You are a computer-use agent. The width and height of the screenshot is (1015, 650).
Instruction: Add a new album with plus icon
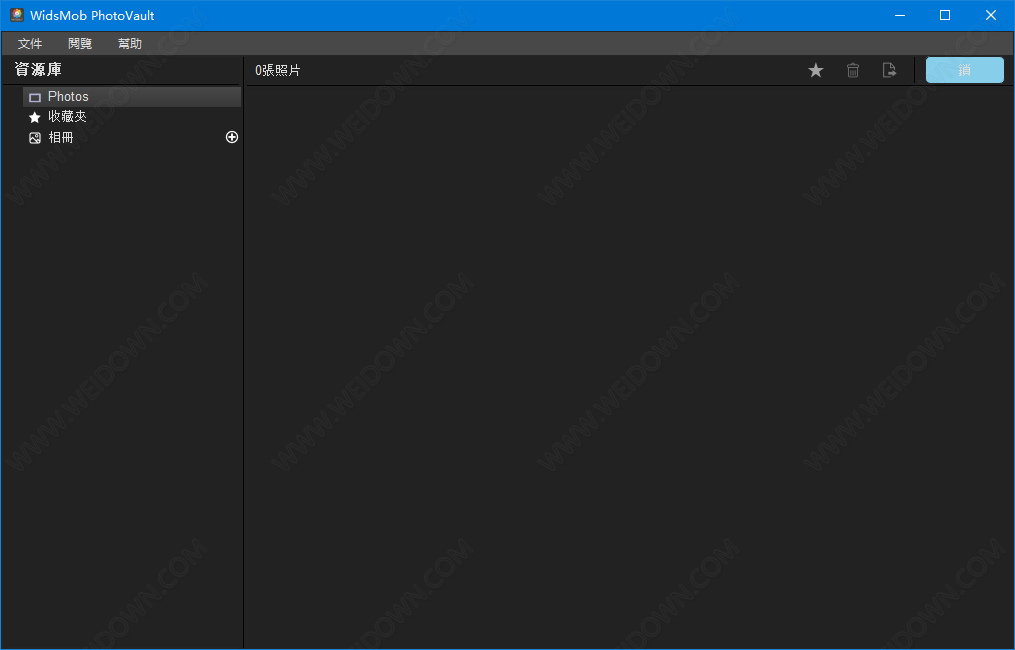point(232,137)
